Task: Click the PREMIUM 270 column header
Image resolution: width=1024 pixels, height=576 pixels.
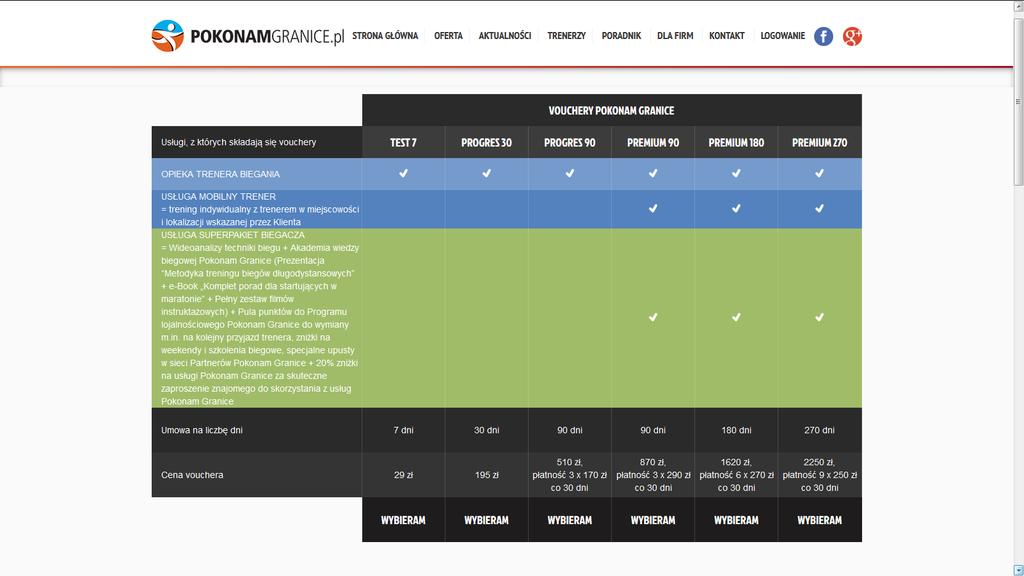Action: (820, 142)
